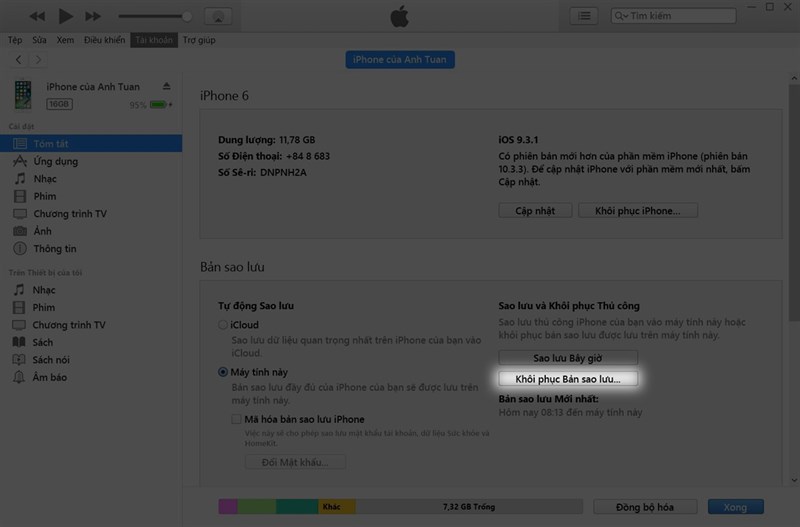
Task: Click Khôi phục Bản sao lưu... button
Action: click(568, 379)
